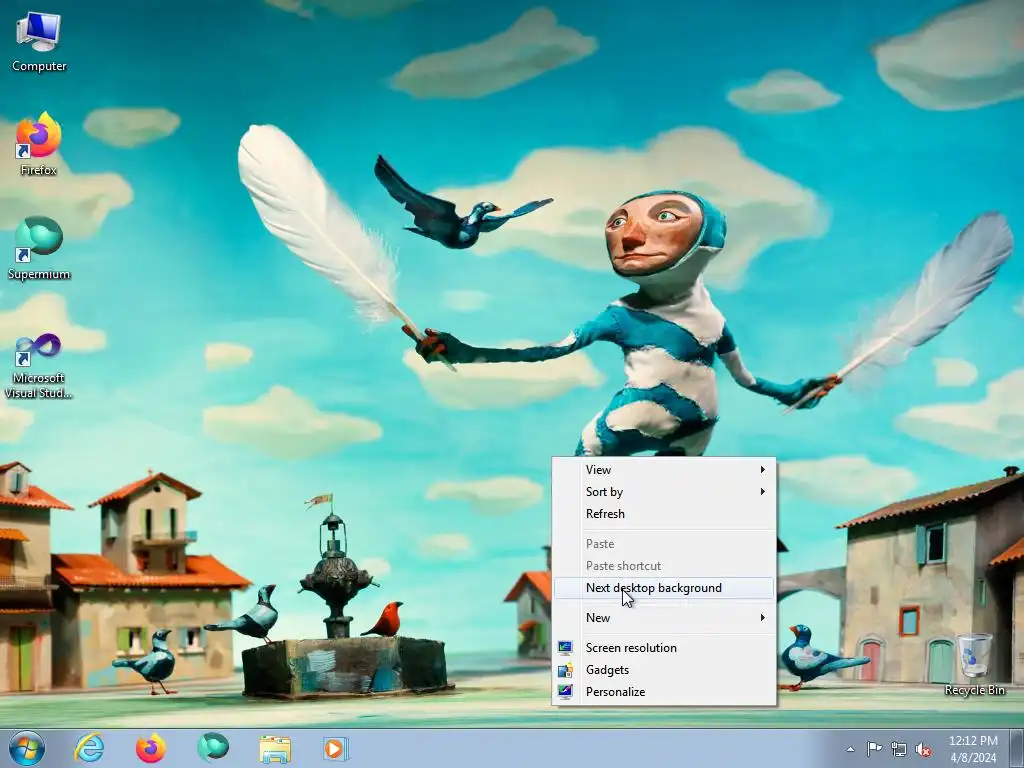Click the muted volume tray icon
Viewport: 1024px width, 768px height.
(923, 749)
